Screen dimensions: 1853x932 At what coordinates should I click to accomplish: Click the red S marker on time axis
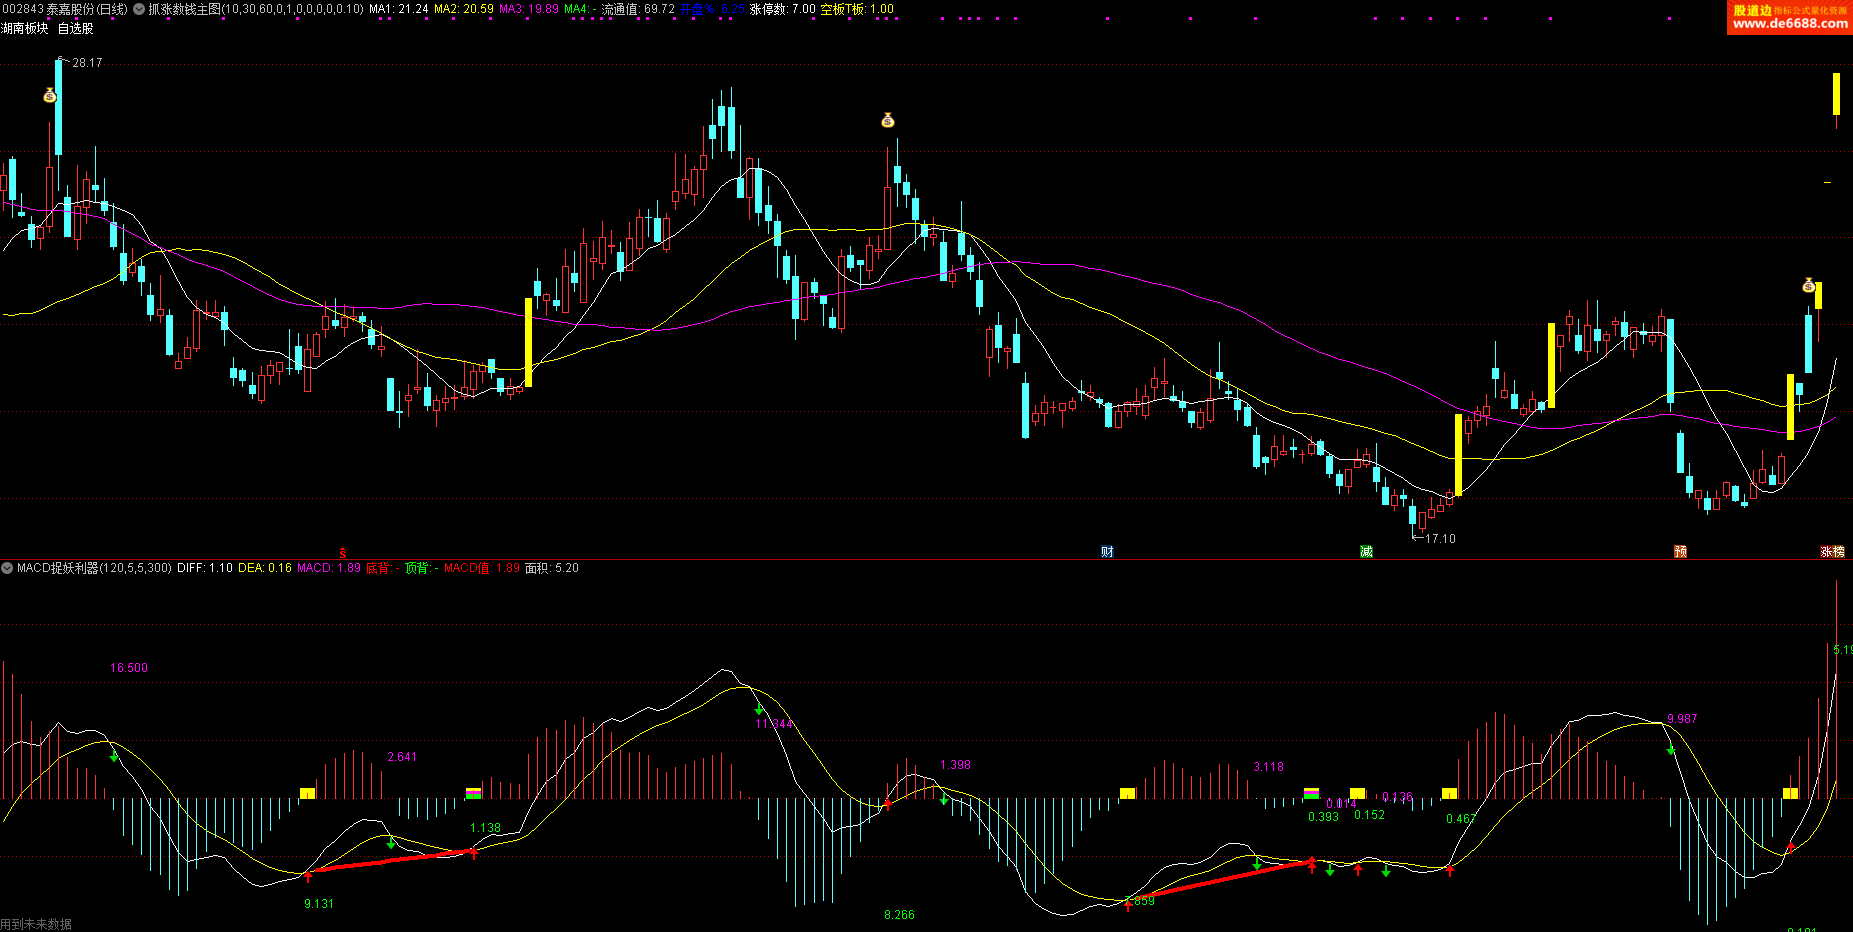tap(342, 552)
